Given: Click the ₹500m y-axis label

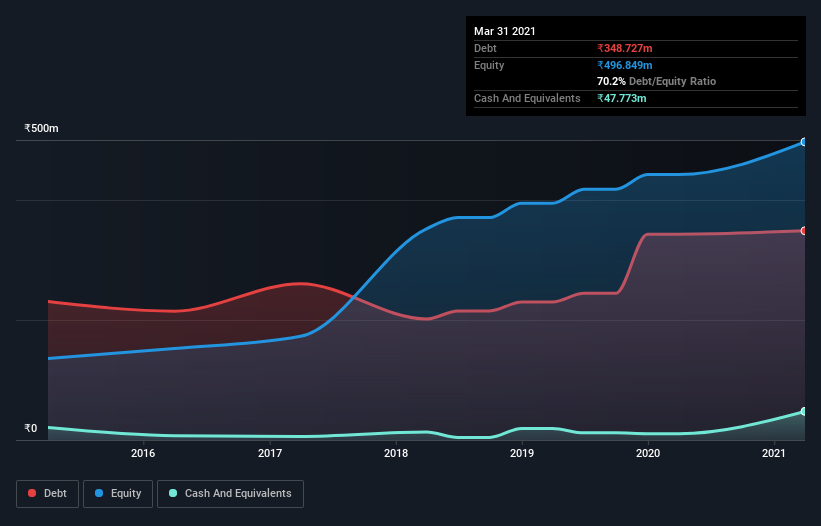Looking at the screenshot, I should pyautogui.click(x=41, y=128).
